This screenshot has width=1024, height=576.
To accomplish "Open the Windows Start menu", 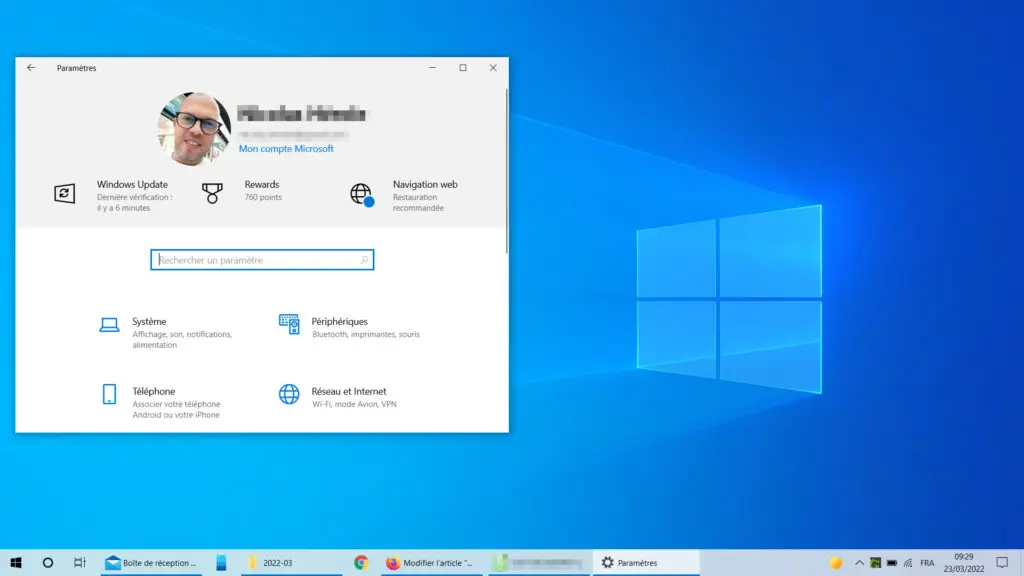I will point(16,562).
